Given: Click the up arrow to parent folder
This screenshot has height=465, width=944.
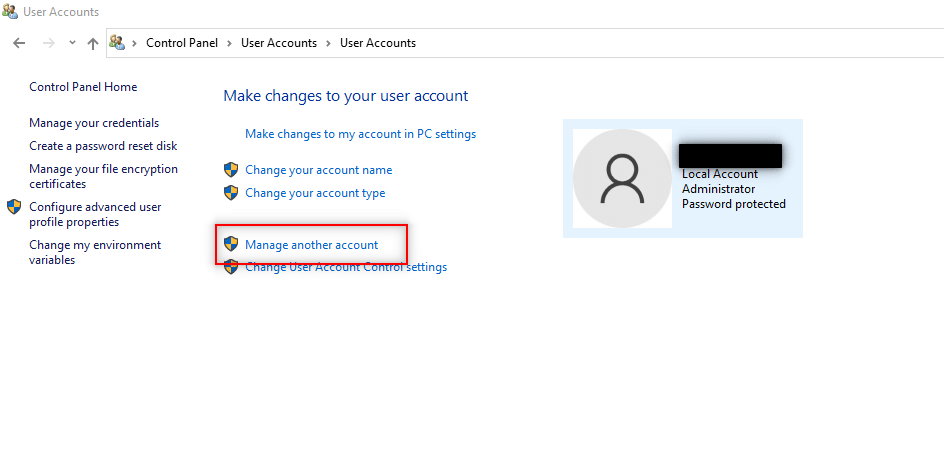Looking at the screenshot, I should [93, 43].
